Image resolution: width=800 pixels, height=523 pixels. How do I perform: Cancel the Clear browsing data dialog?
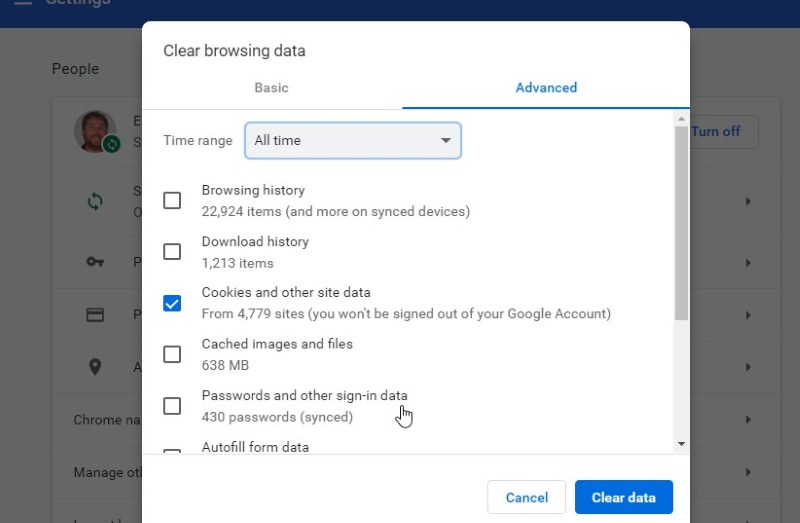click(527, 497)
